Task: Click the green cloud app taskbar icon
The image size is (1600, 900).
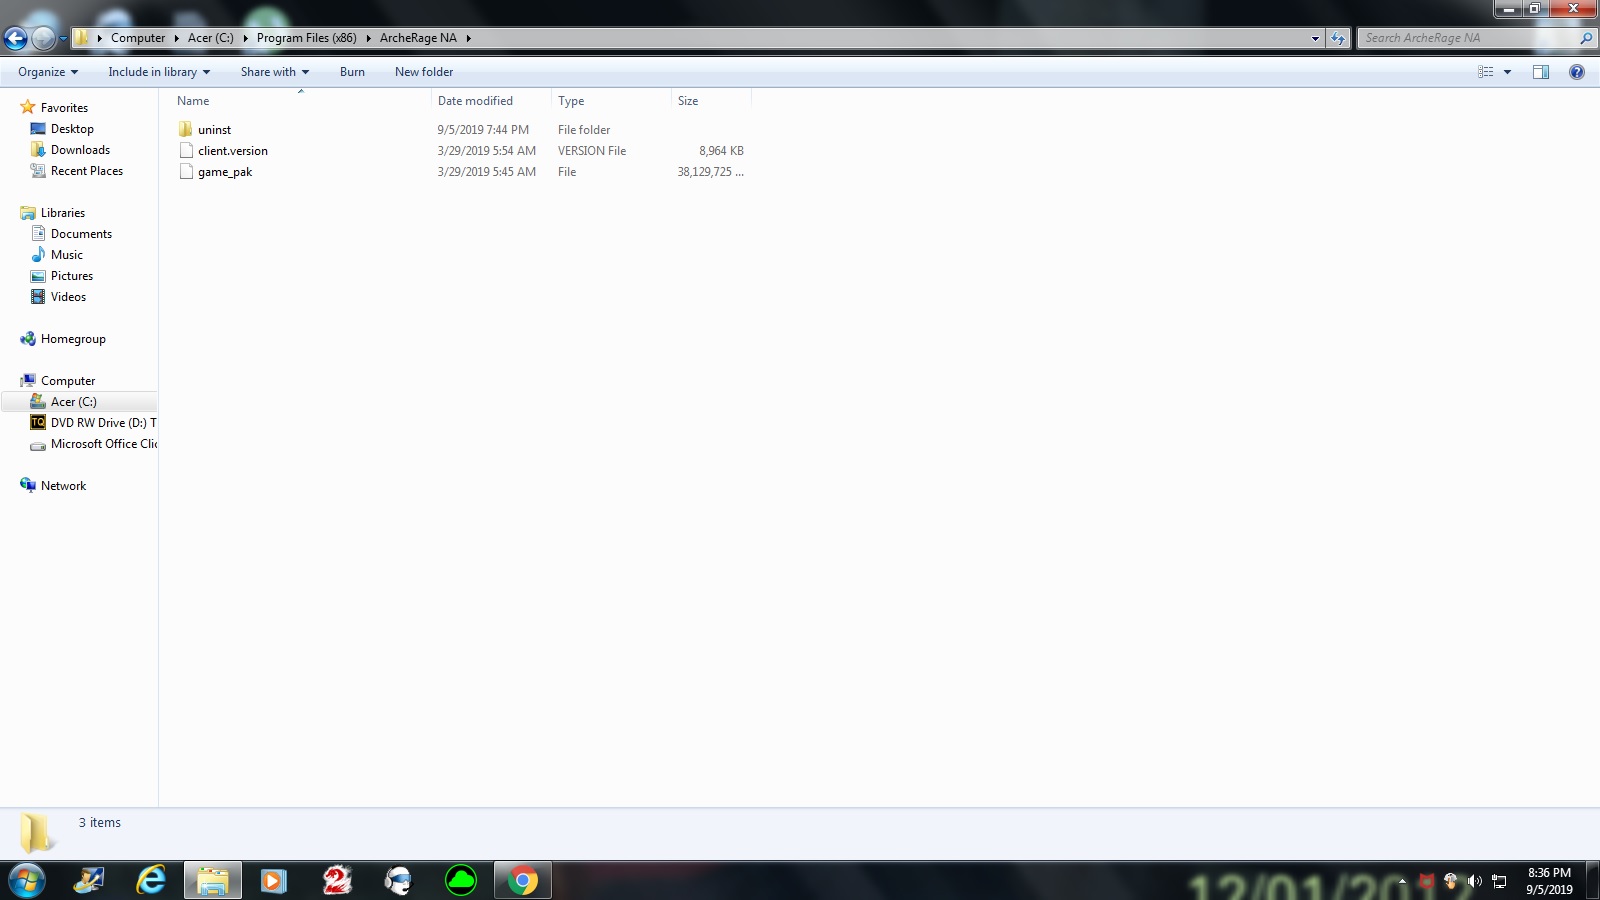Action: point(460,880)
